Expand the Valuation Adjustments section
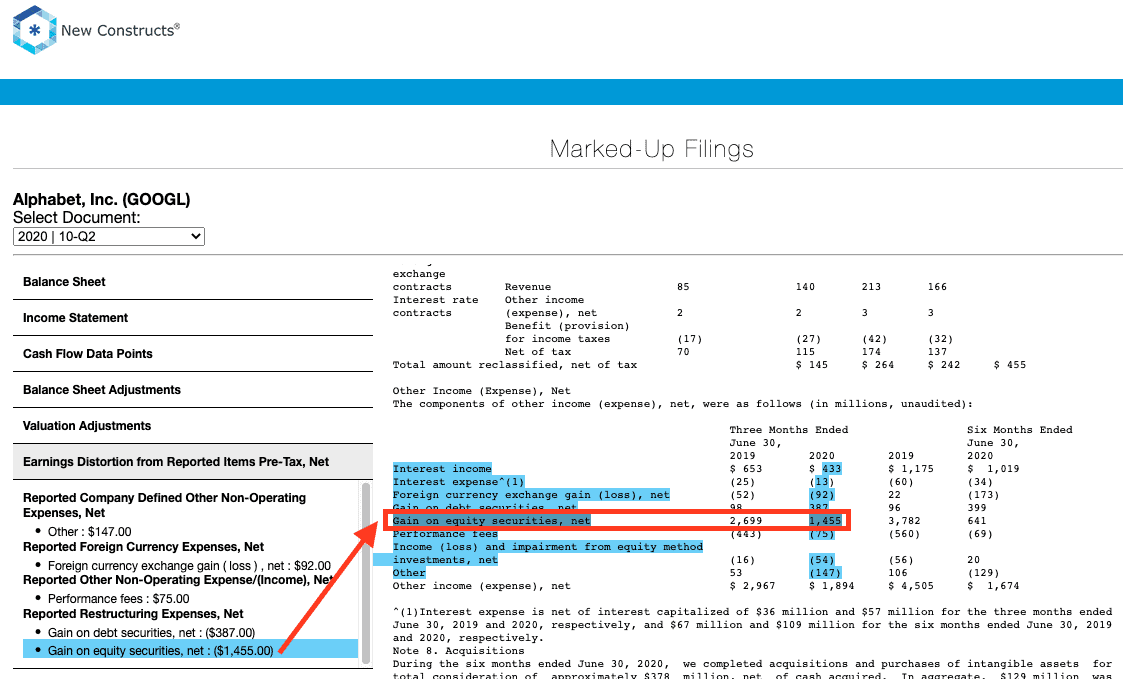This screenshot has height=679, width=1123. coord(193,425)
